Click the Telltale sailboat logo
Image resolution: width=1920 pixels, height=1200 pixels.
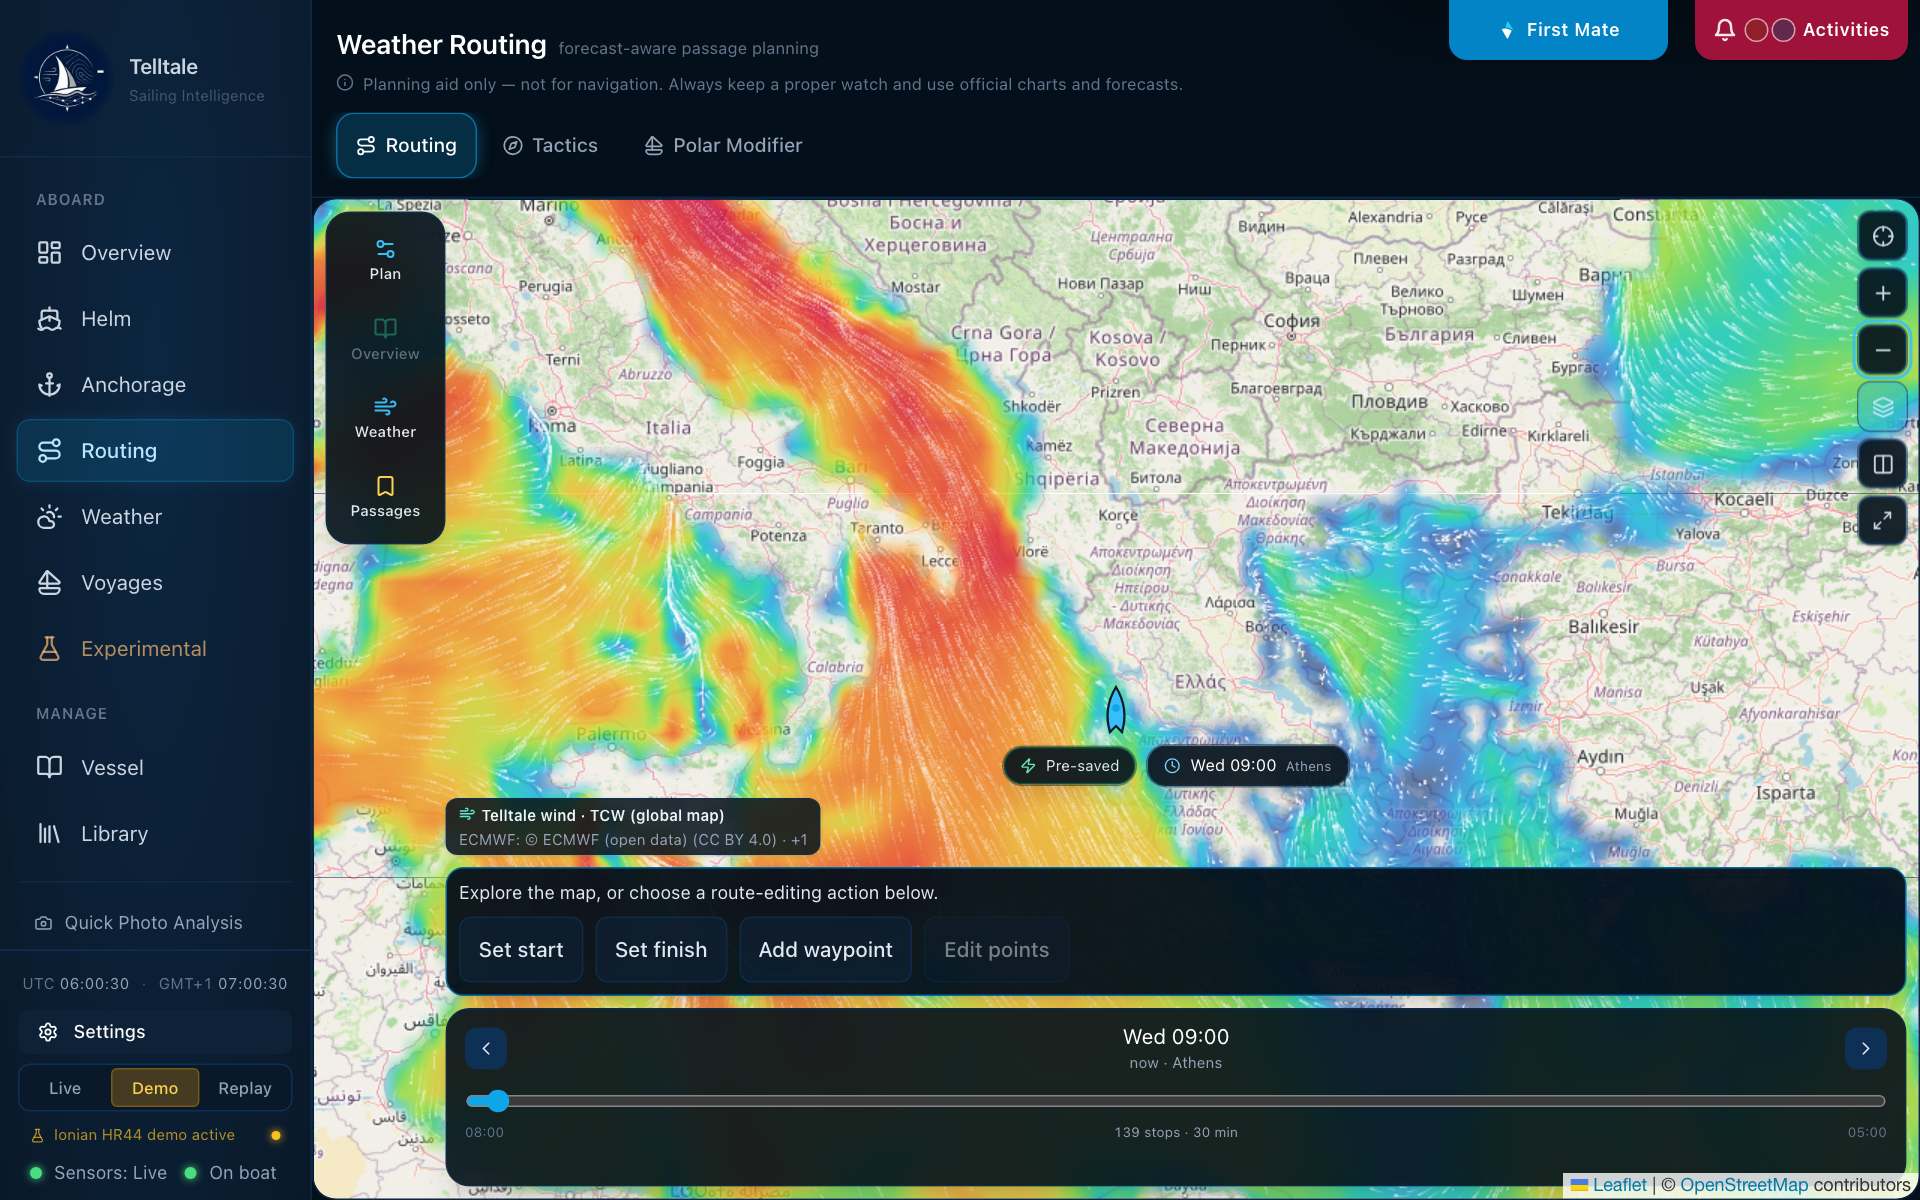coord(67,78)
